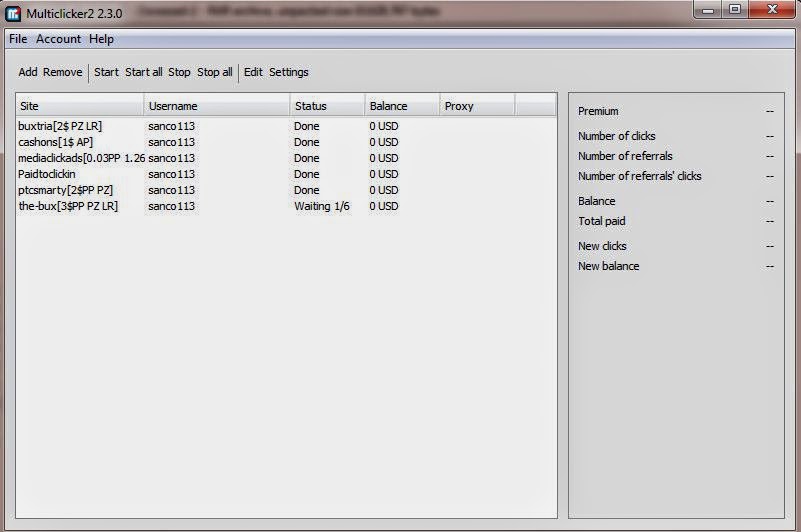Select the mediaclickads[0.03PP 1.26 row
Viewport: 801px width, 532px height.
pos(286,158)
